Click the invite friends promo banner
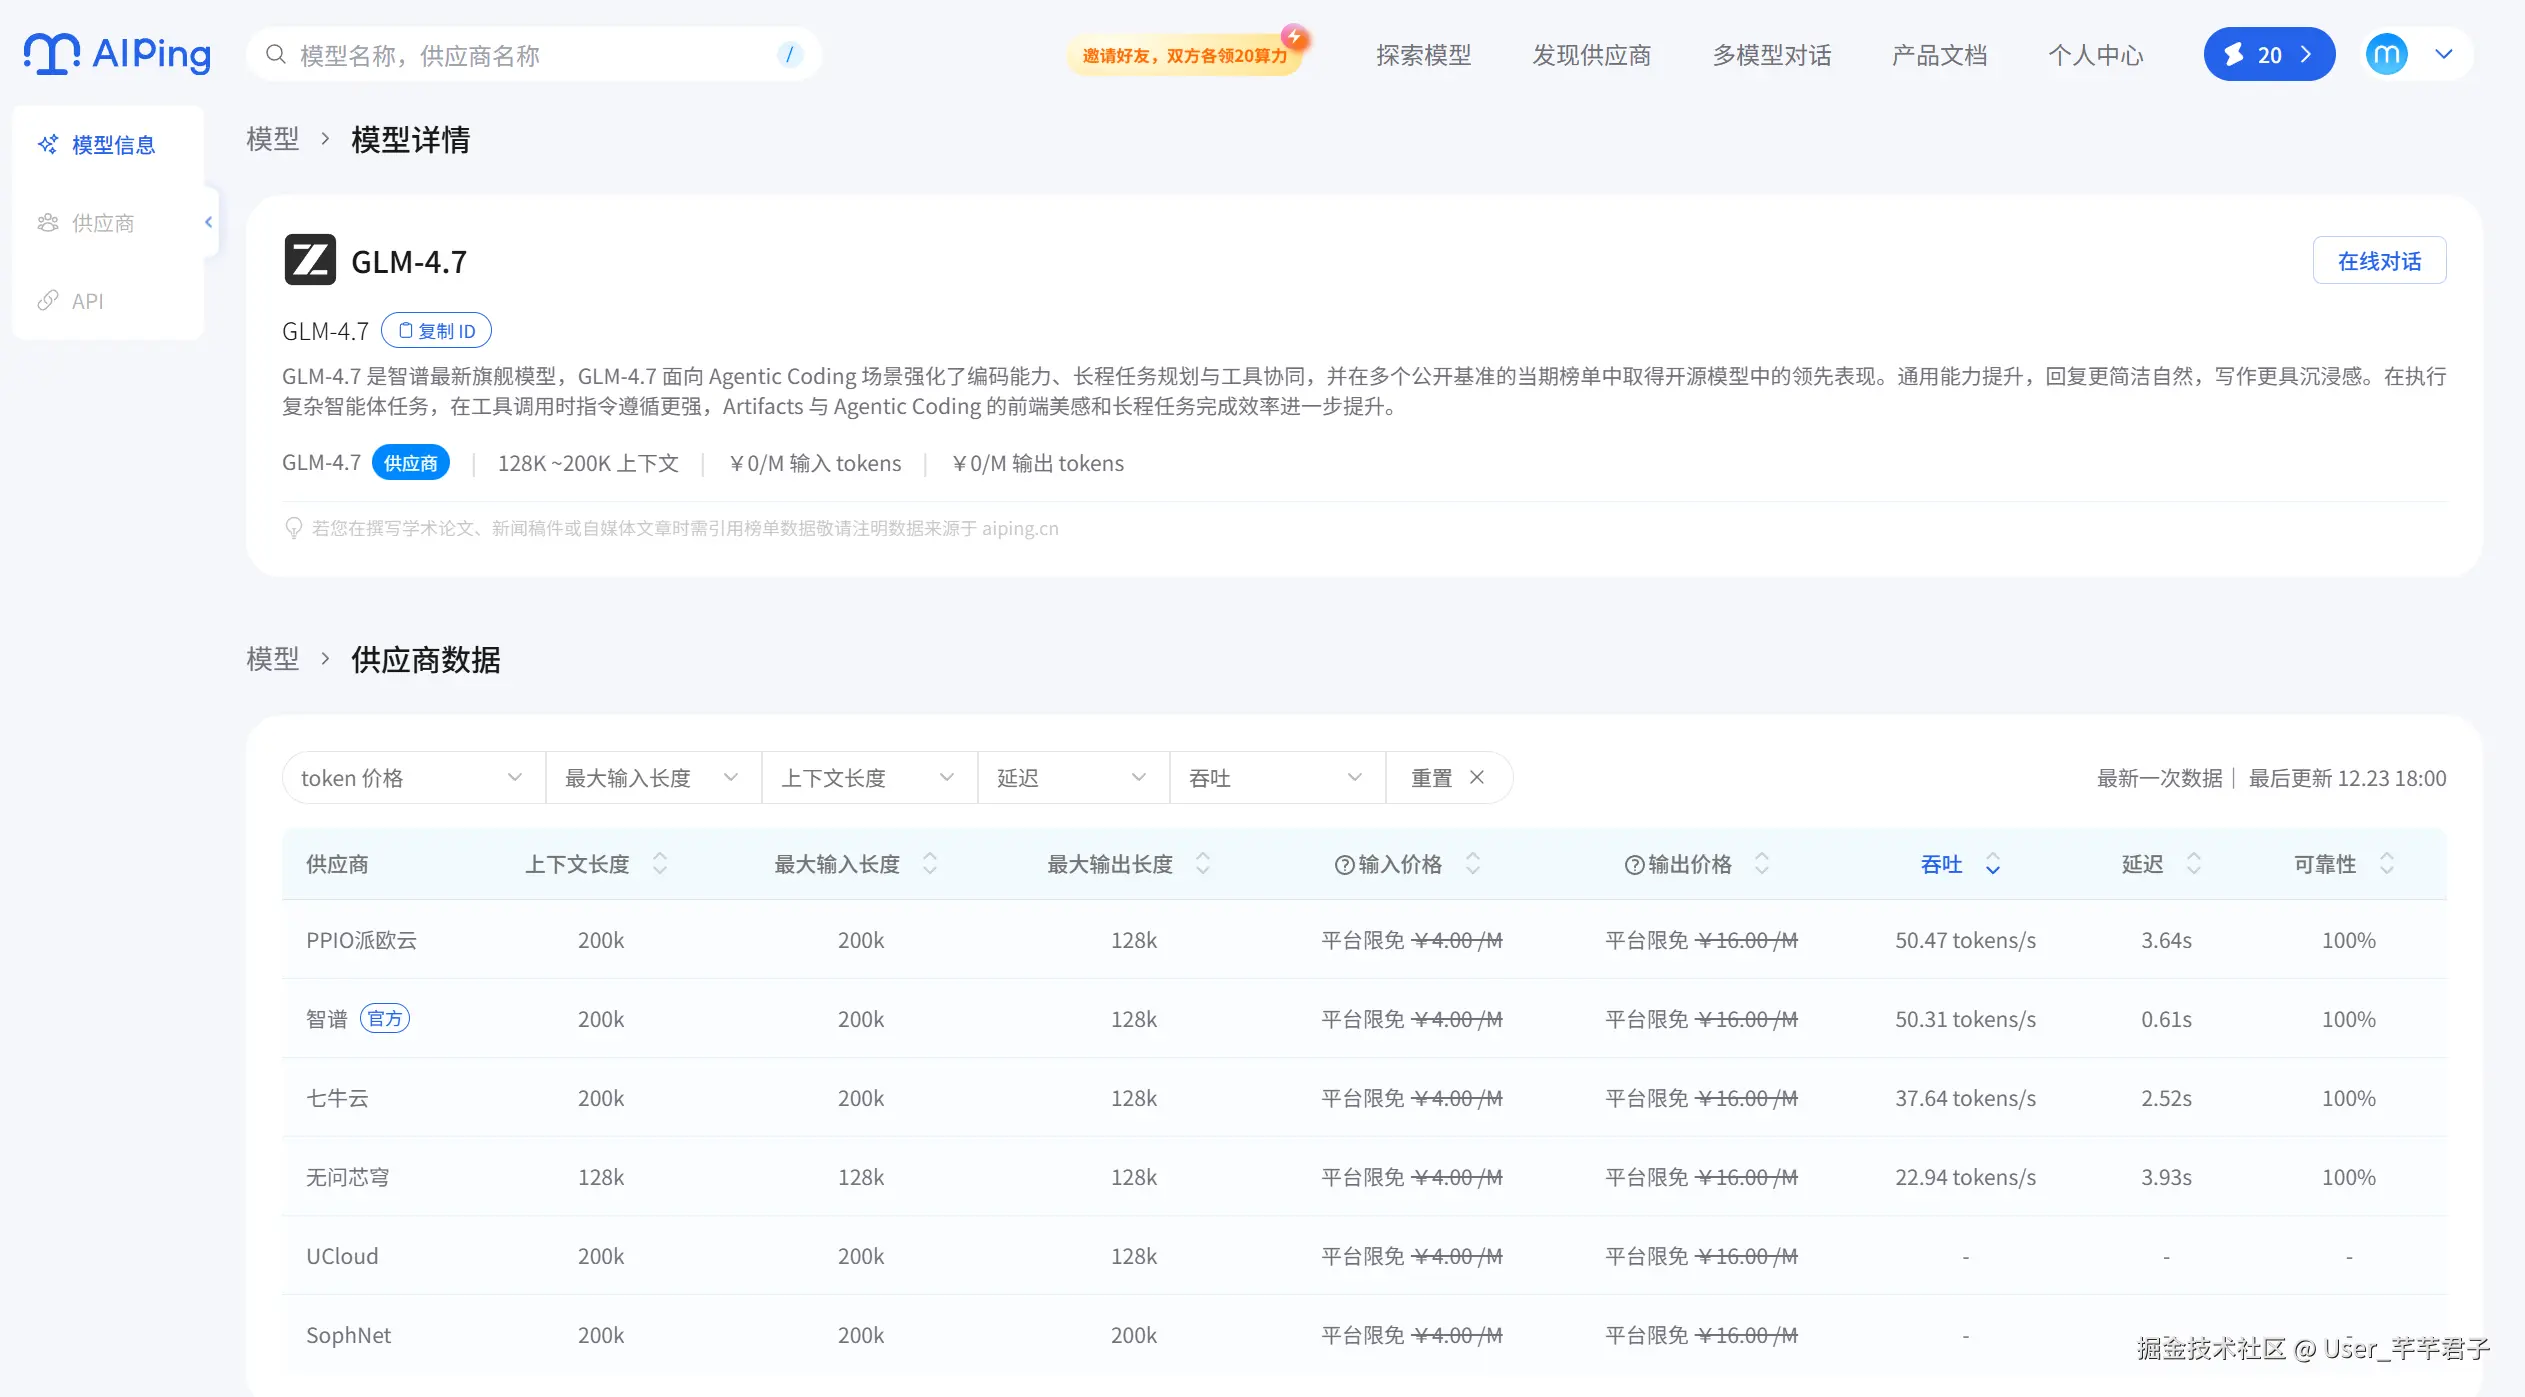The width and height of the screenshot is (2525, 1397). 1184,55
